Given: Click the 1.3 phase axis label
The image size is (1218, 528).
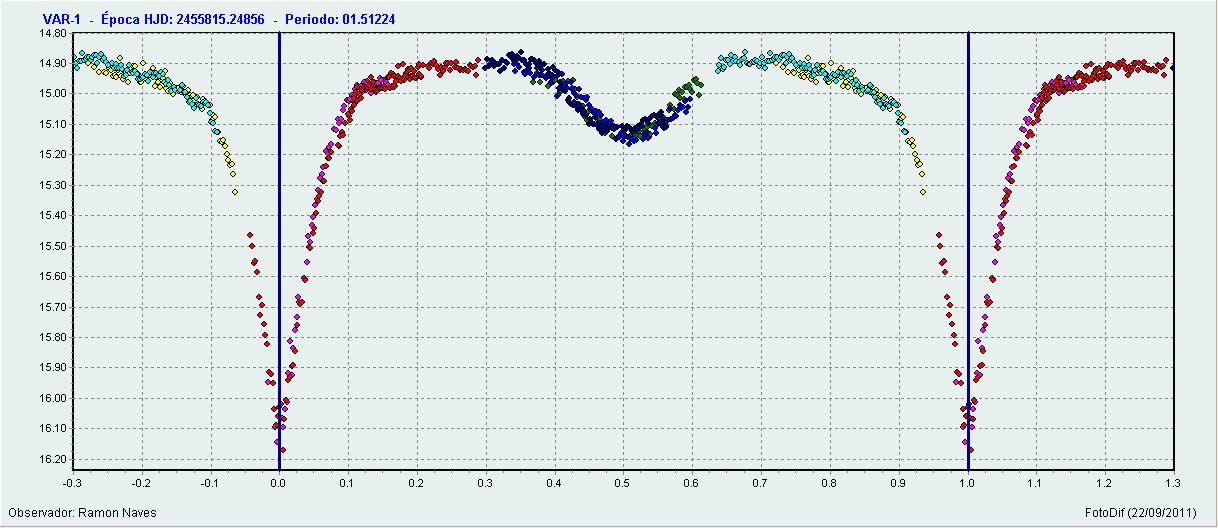Looking at the screenshot, I should click(1172, 483).
